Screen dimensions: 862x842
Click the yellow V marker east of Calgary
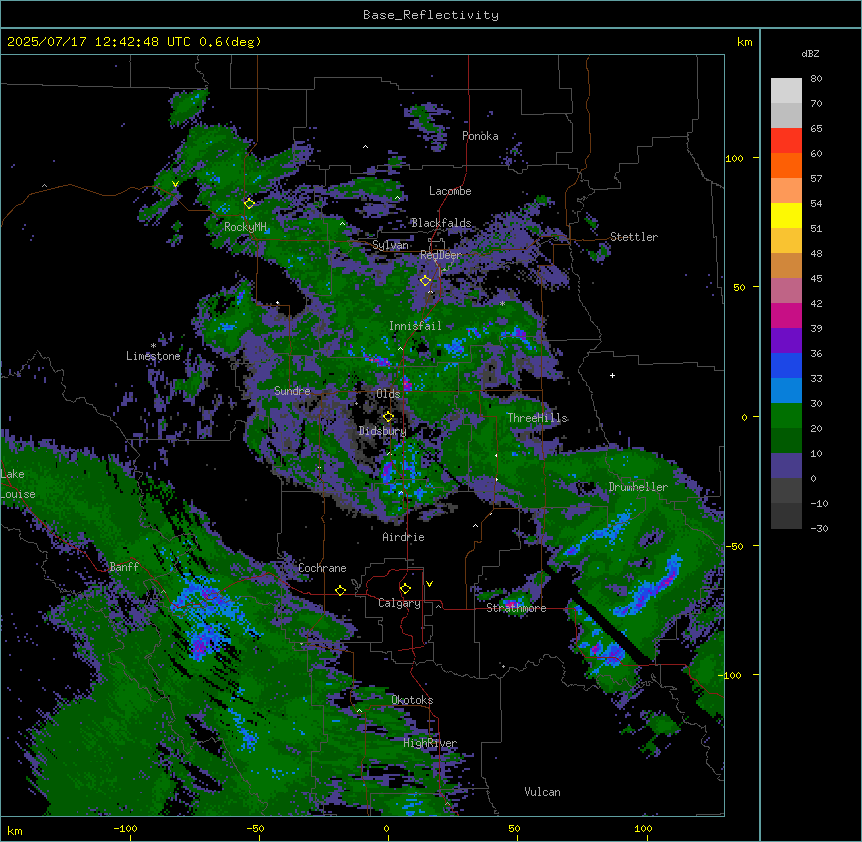(429, 584)
